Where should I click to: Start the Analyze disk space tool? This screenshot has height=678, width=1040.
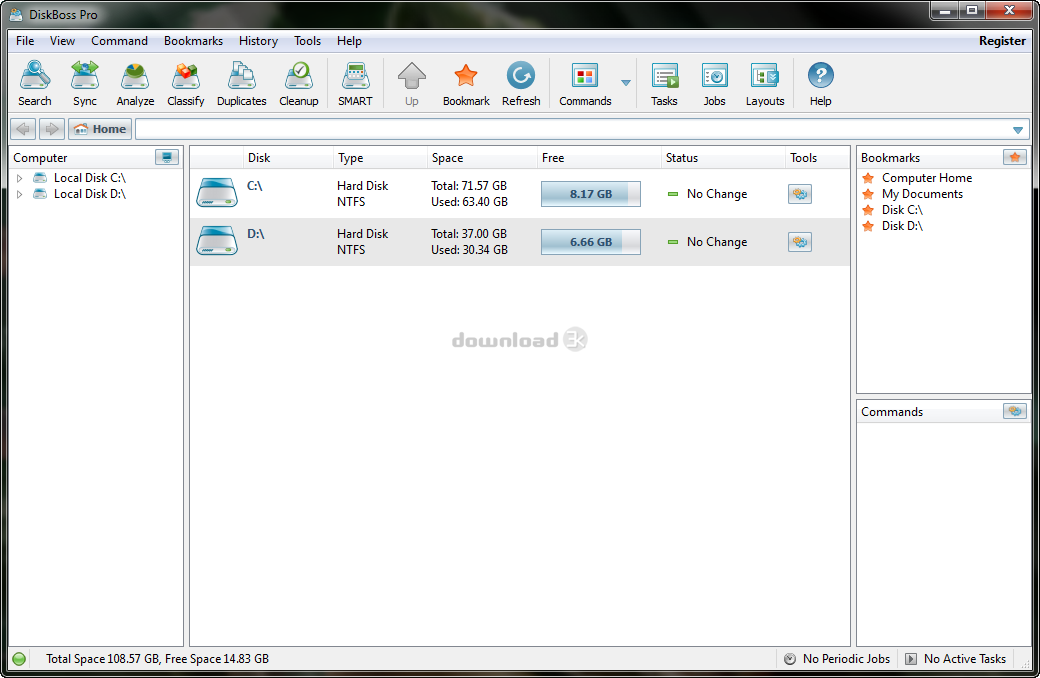[135, 84]
